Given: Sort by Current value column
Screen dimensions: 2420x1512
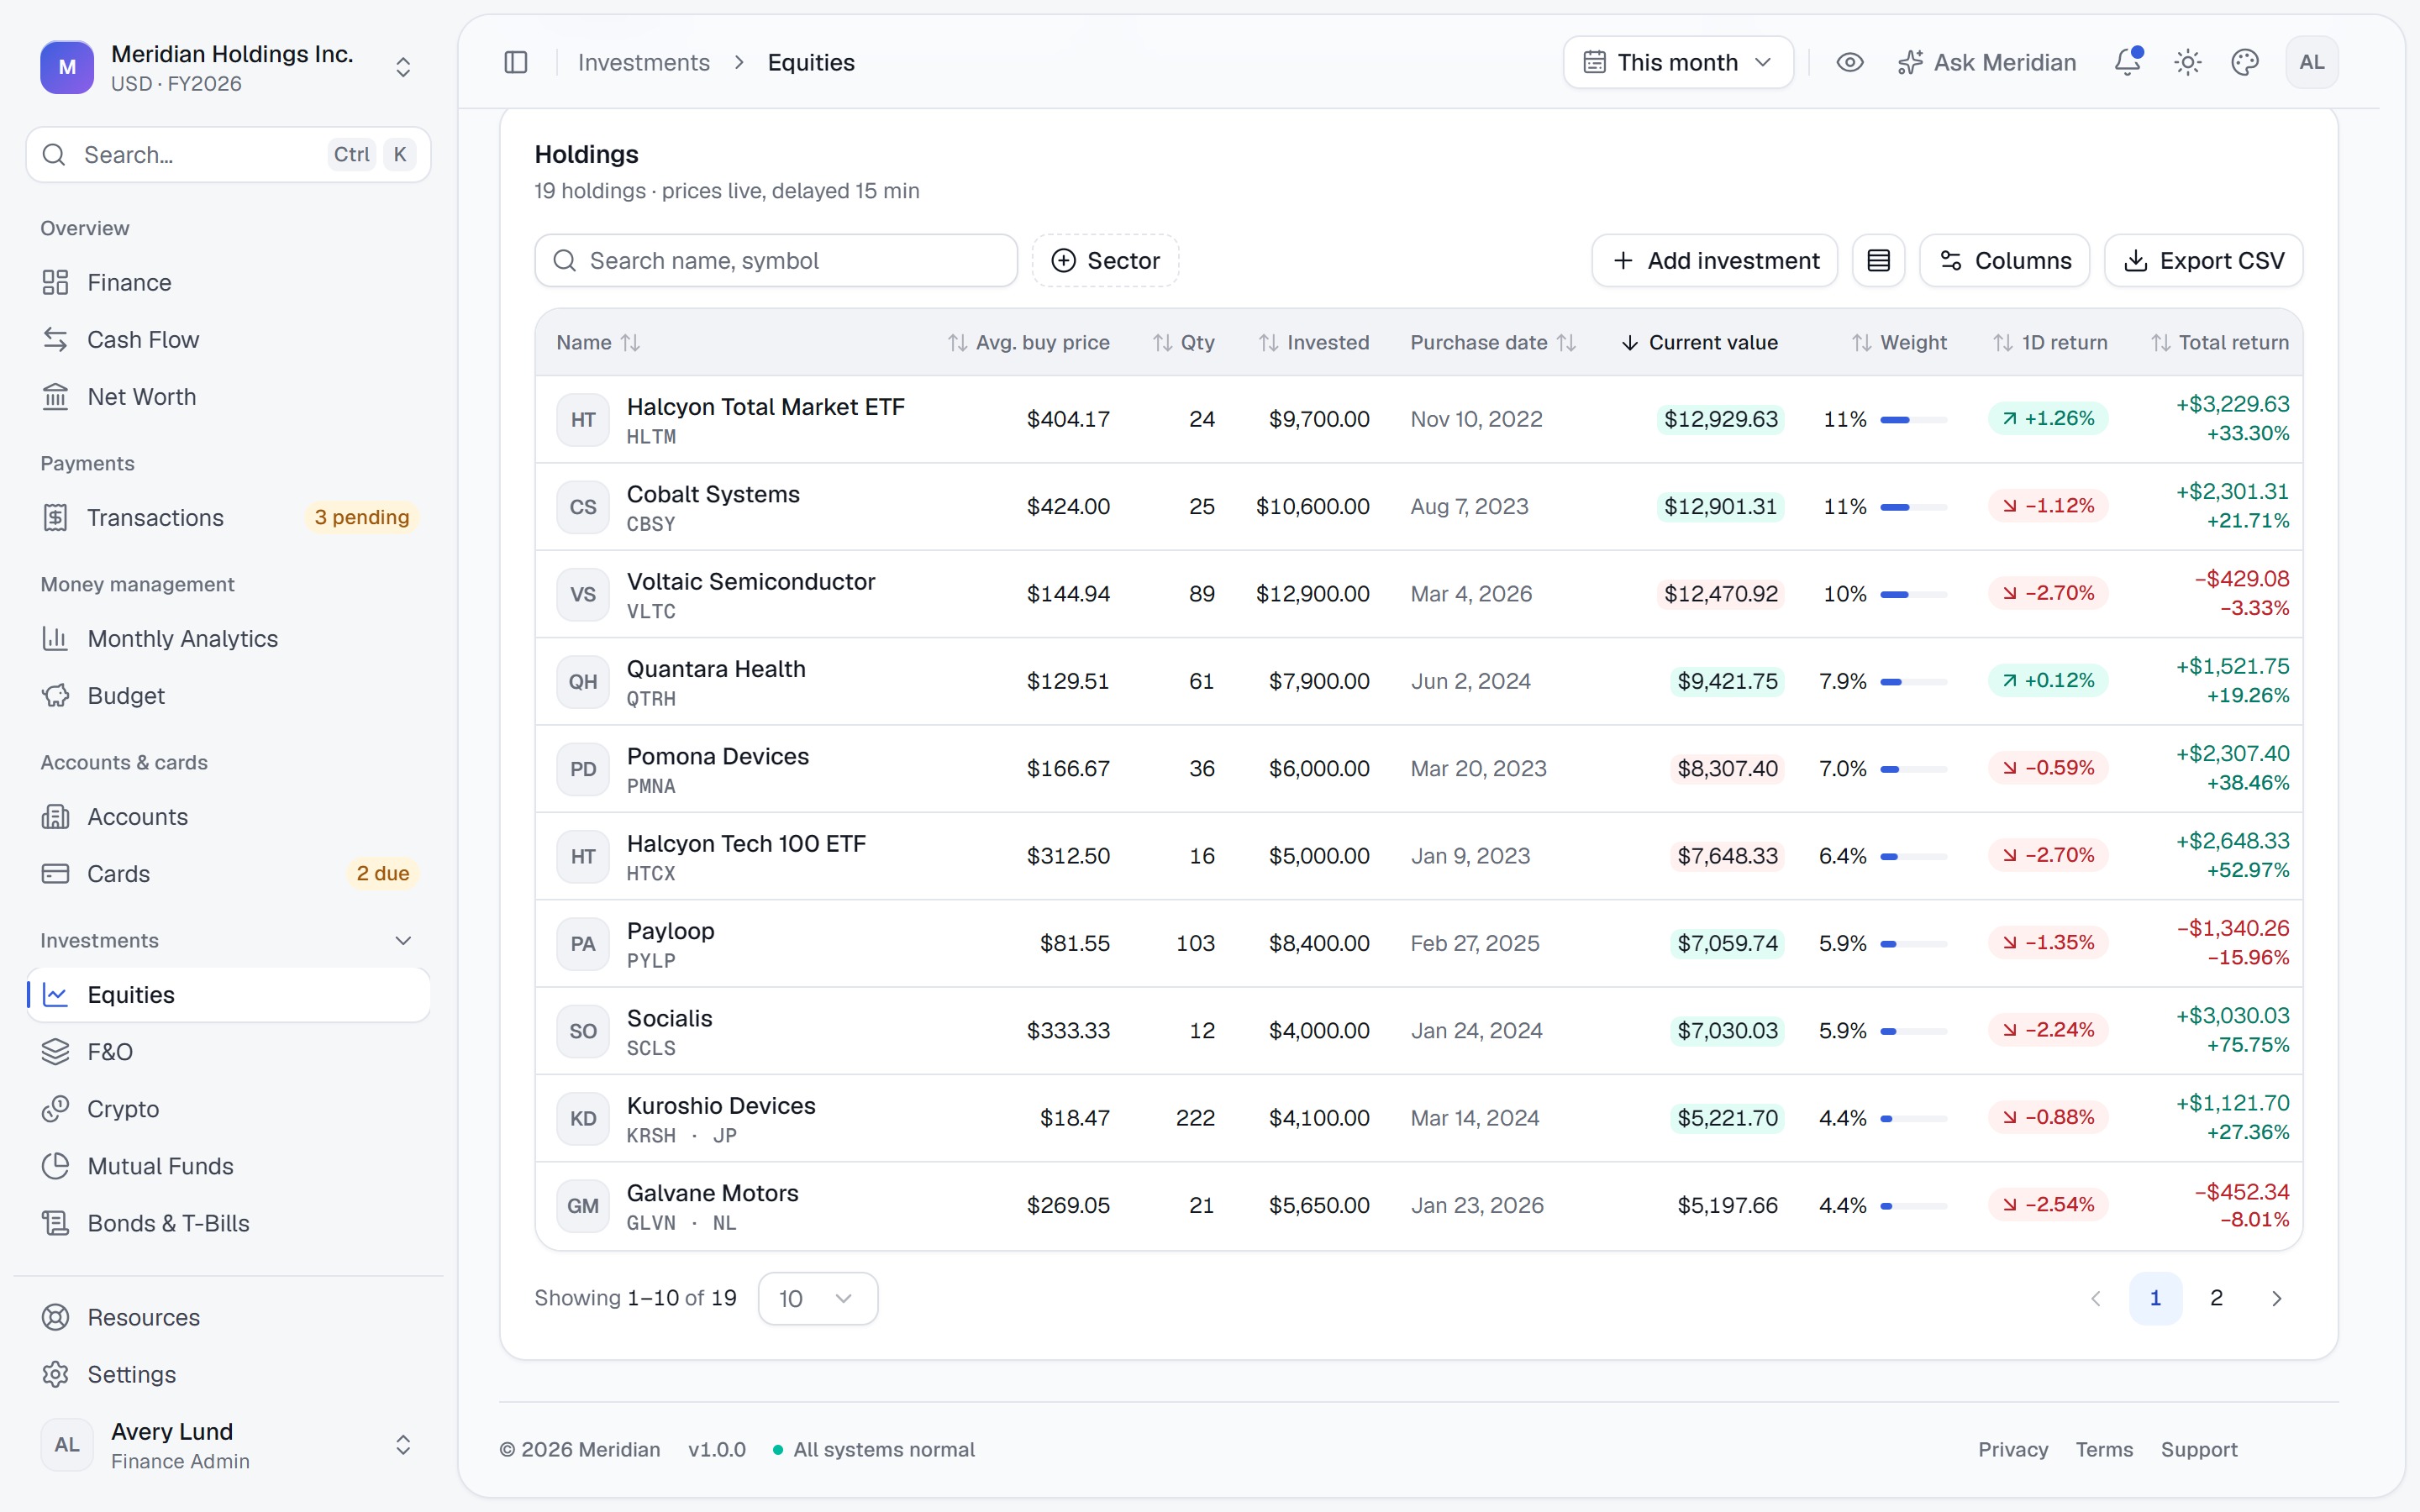Looking at the screenshot, I should pos(1699,343).
